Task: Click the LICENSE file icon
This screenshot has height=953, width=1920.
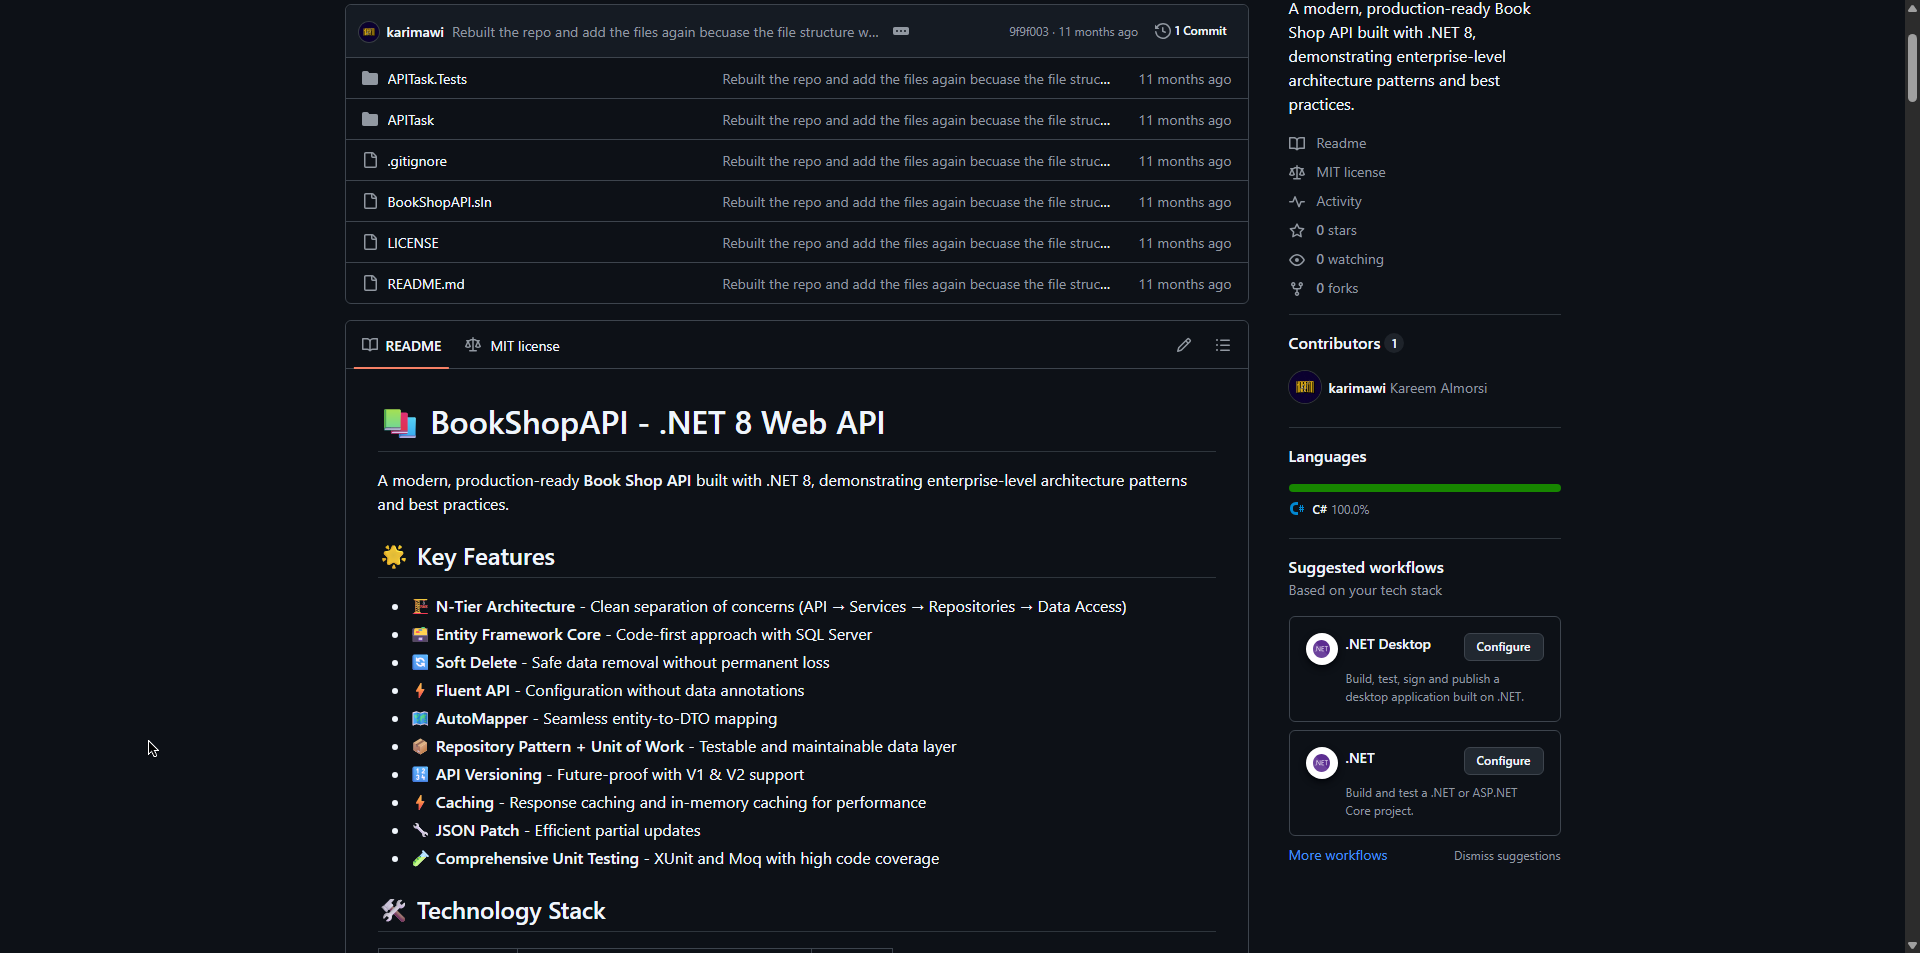Action: point(370,242)
